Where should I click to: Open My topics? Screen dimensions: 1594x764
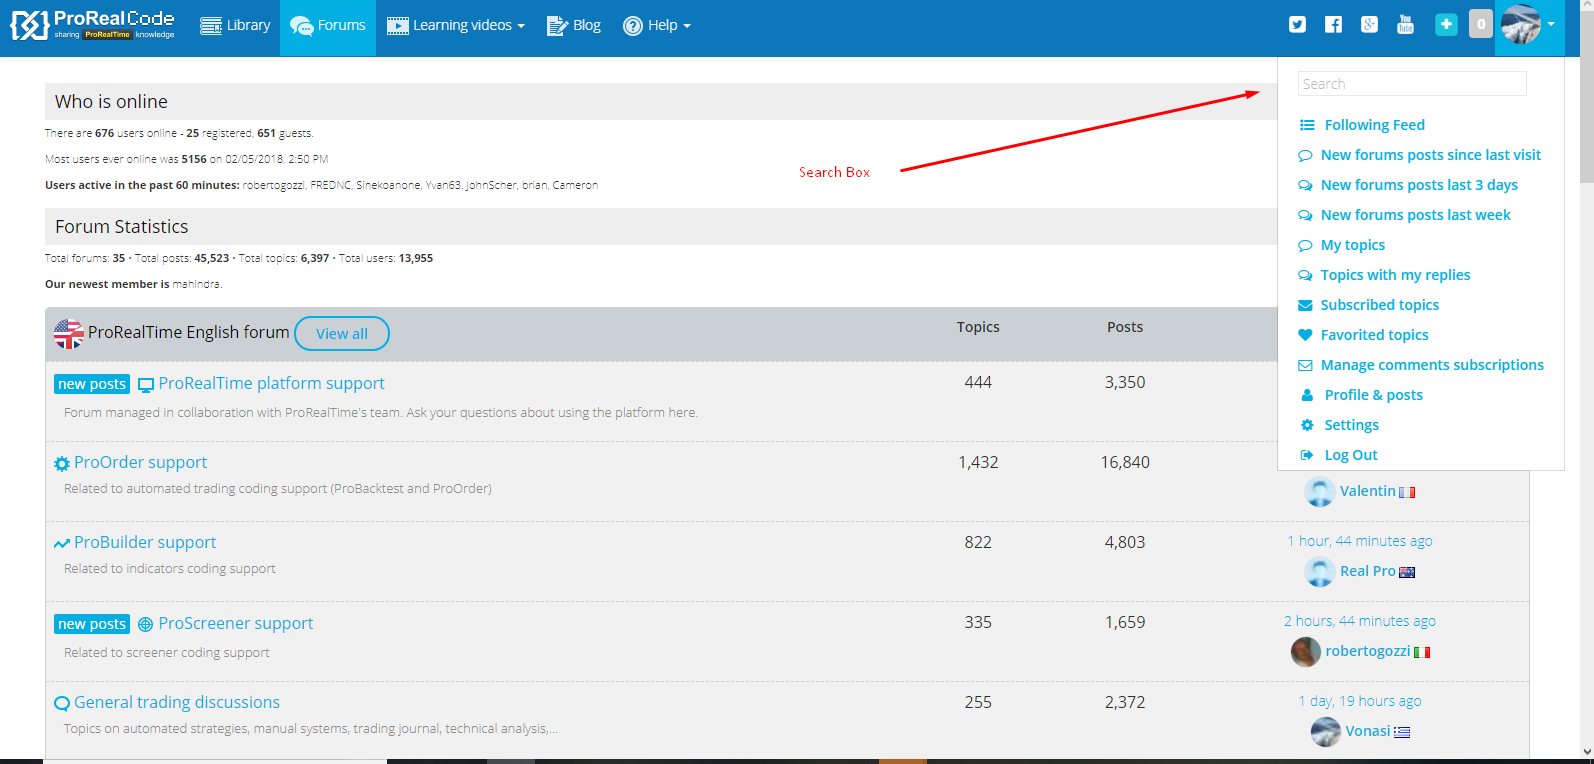tap(1352, 245)
